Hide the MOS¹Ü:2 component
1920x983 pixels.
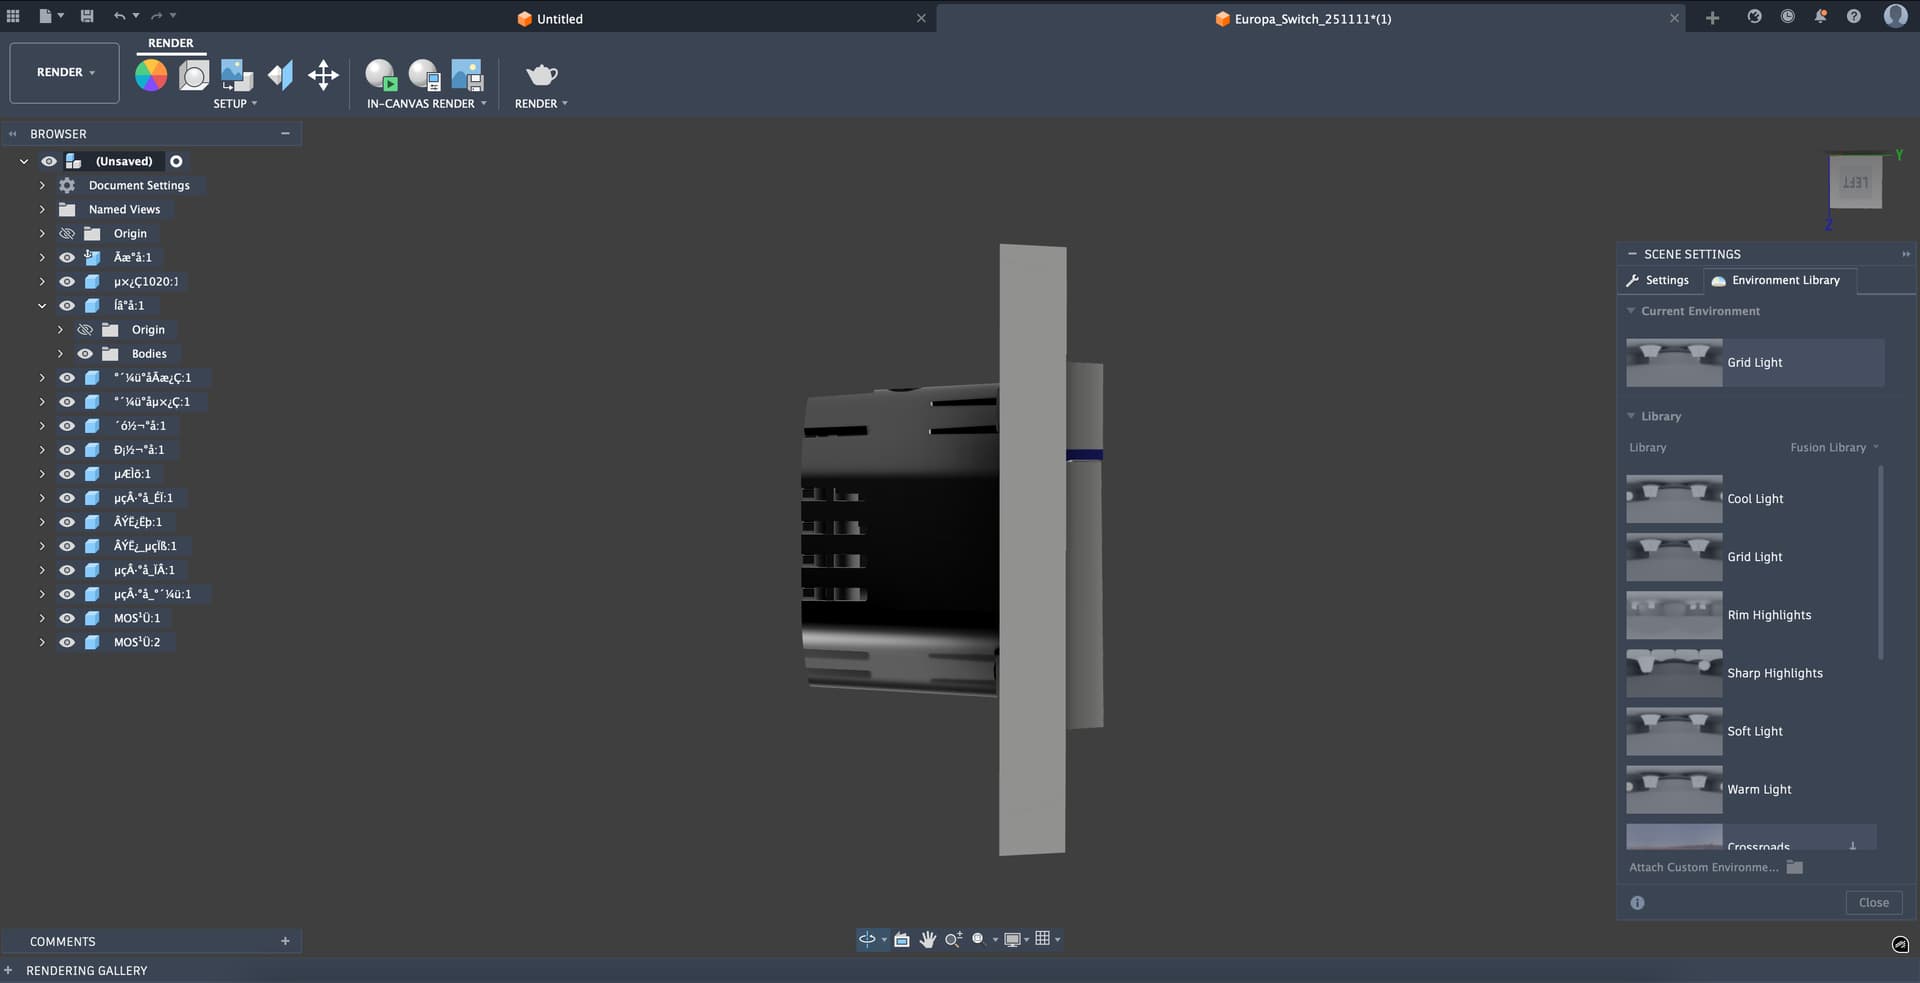click(67, 642)
